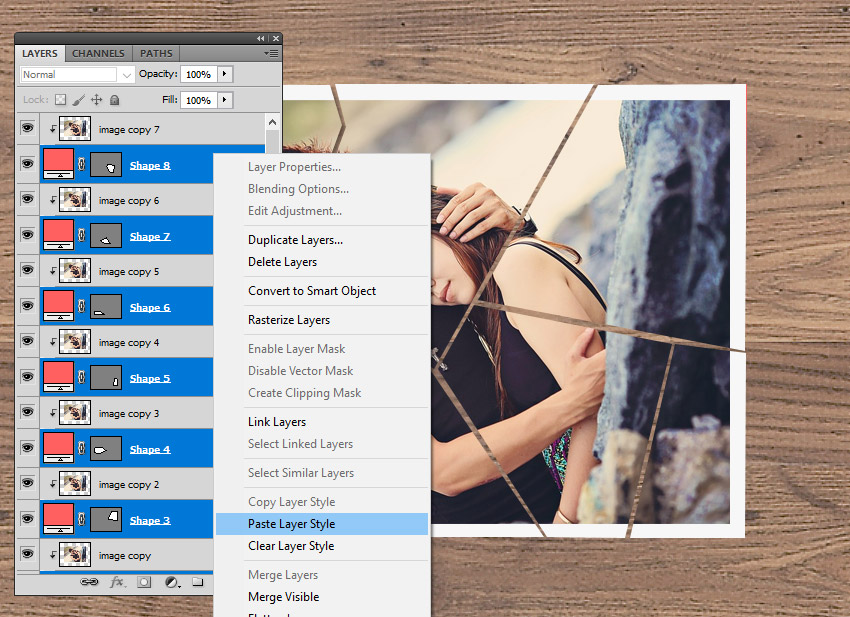The height and width of the screenshot is (617, 850).
Task: Select the vector mask thumbnail of Shape 6
Action: click(106, 306)
